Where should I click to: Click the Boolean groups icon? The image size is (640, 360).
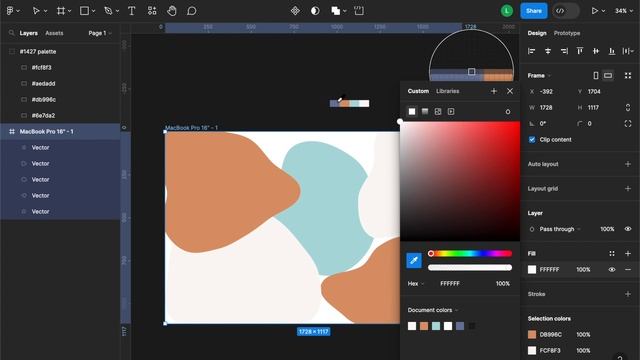pos(336,11)
